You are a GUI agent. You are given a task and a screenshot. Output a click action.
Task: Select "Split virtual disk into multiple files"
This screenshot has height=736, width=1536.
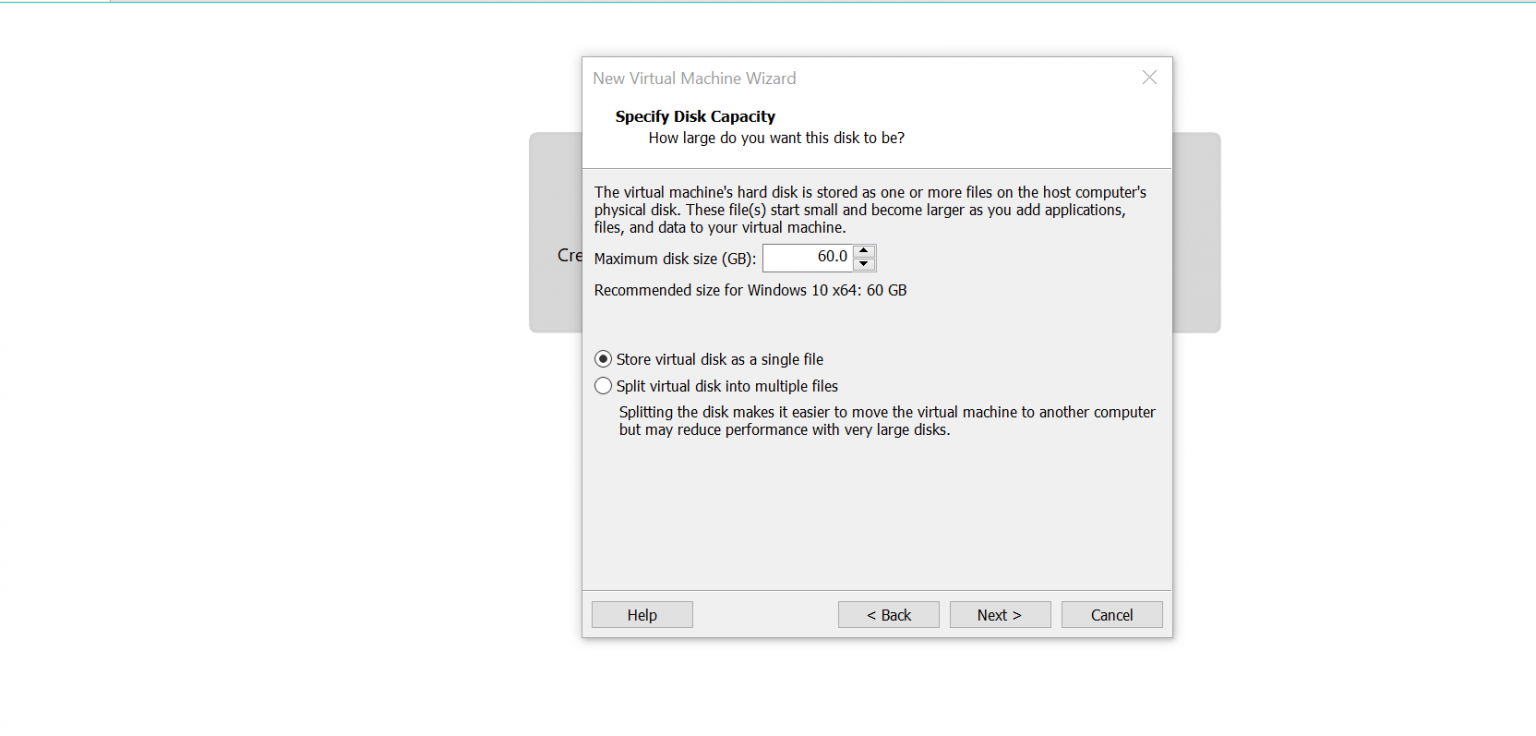(x=604, y=386)
